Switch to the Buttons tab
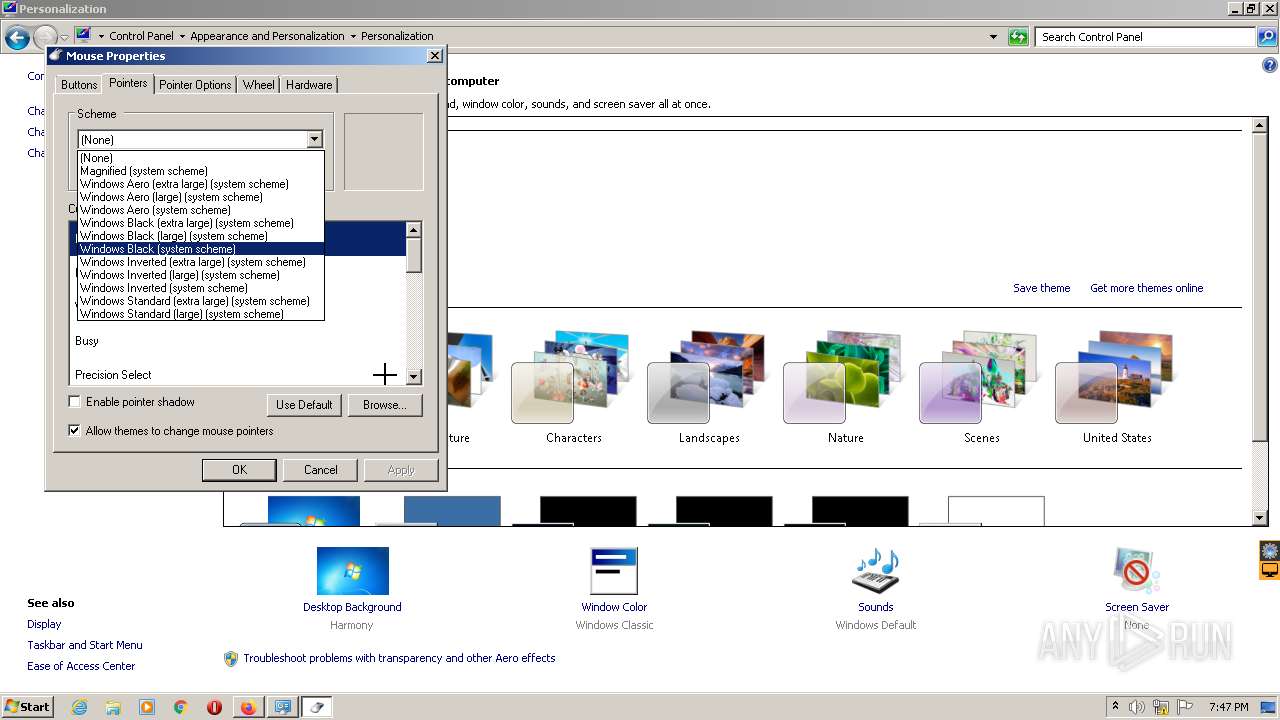Viewport: 1280px width, 720px height. click(x=79, y=85)
